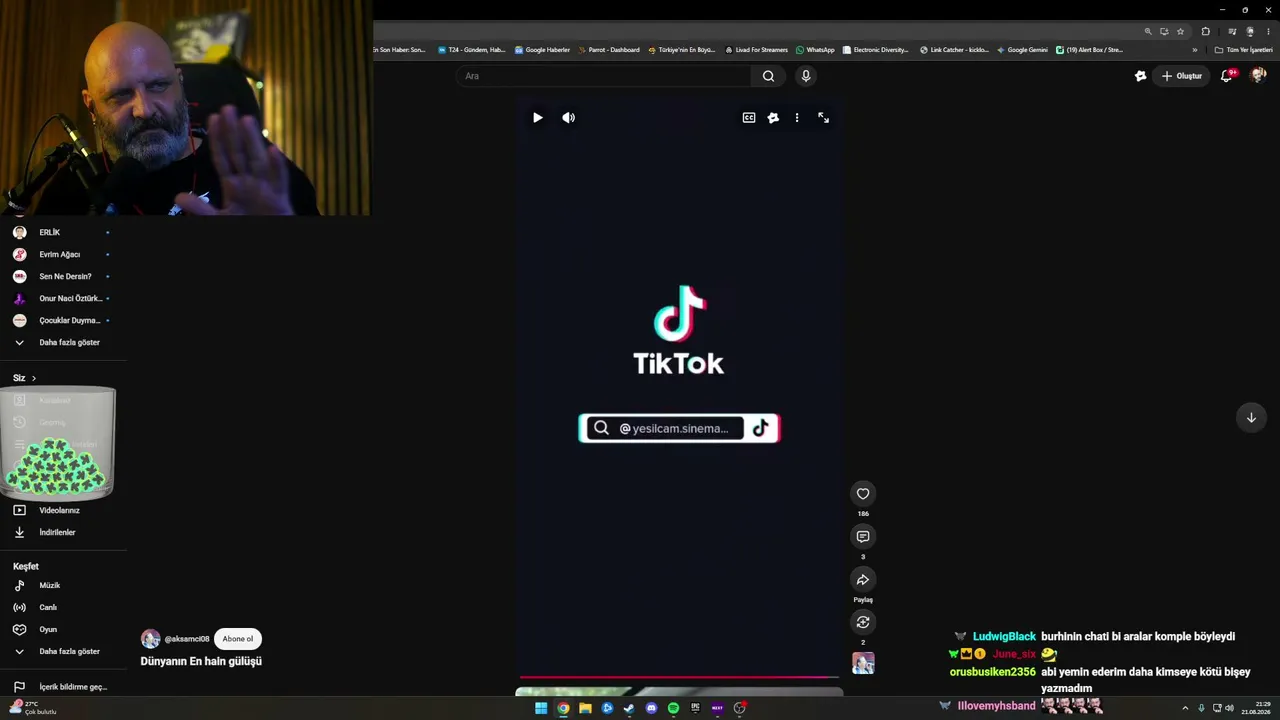
Task: Open the T24 - Gündem bookmark
Action: click(471, 50)
